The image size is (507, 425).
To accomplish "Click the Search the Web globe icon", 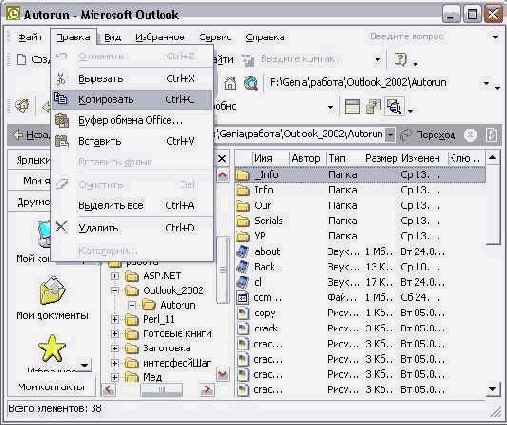I will tap(251, 83).
